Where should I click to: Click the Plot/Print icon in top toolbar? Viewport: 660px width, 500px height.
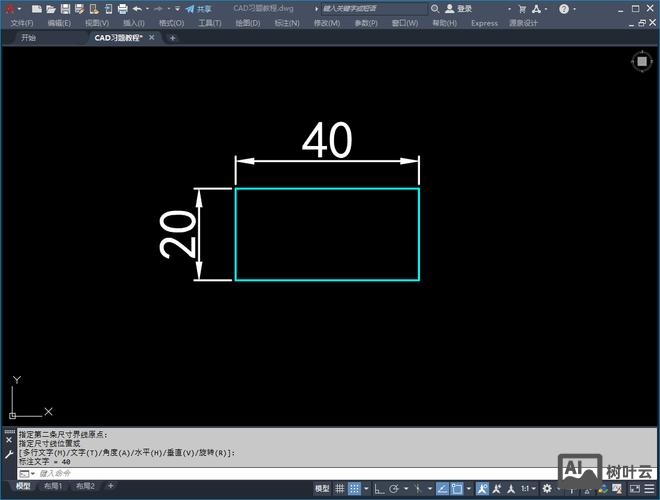pyautogui.click(x=122, y=8)
